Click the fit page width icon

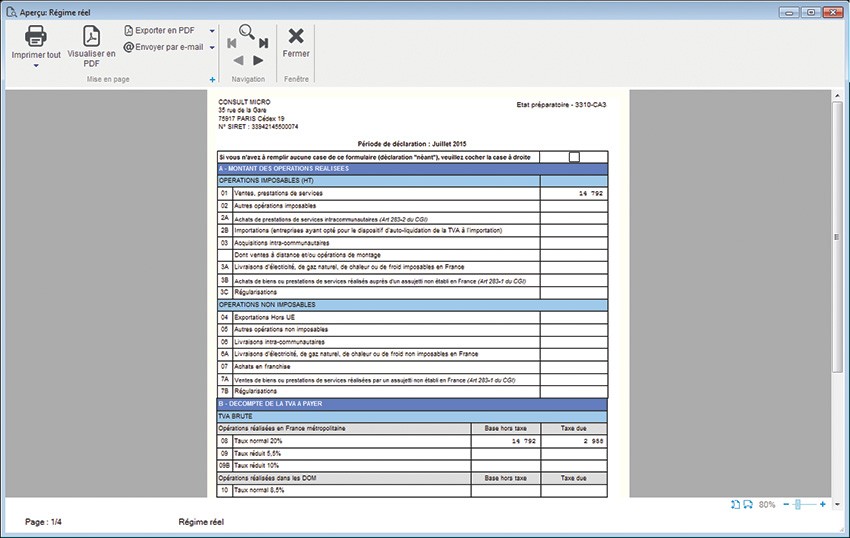(x=748, y=505)
